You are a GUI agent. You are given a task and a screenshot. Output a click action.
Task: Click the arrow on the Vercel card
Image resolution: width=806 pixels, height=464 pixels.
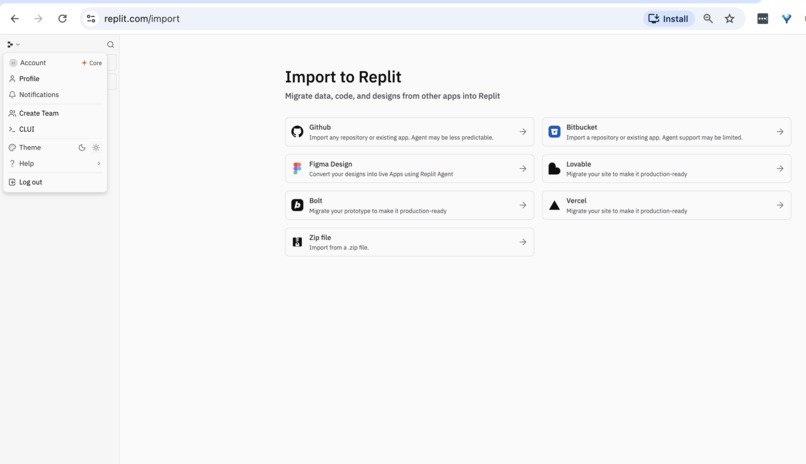click(x=780, y=205)
